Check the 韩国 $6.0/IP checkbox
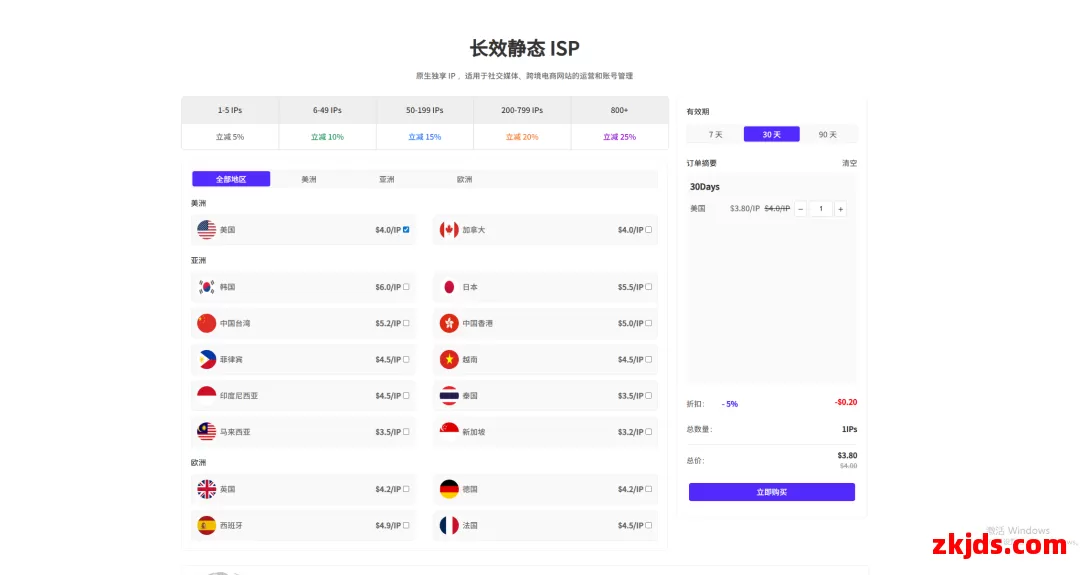 (x=406, y=287)
